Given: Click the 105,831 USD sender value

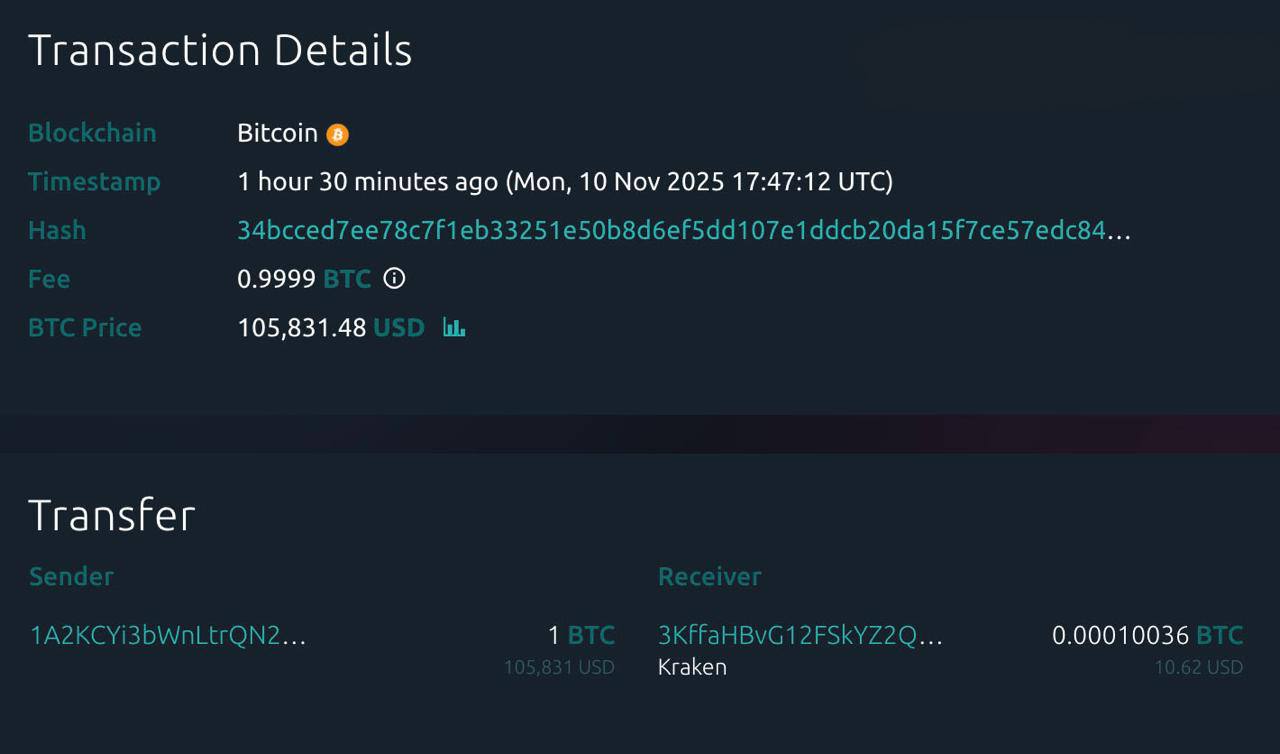Looking at the screenshot, I should click(x=559, y=667).
